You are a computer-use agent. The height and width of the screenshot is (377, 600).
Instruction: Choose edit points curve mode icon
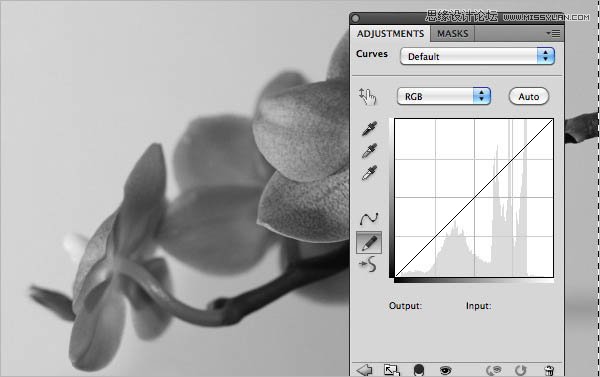368,219
